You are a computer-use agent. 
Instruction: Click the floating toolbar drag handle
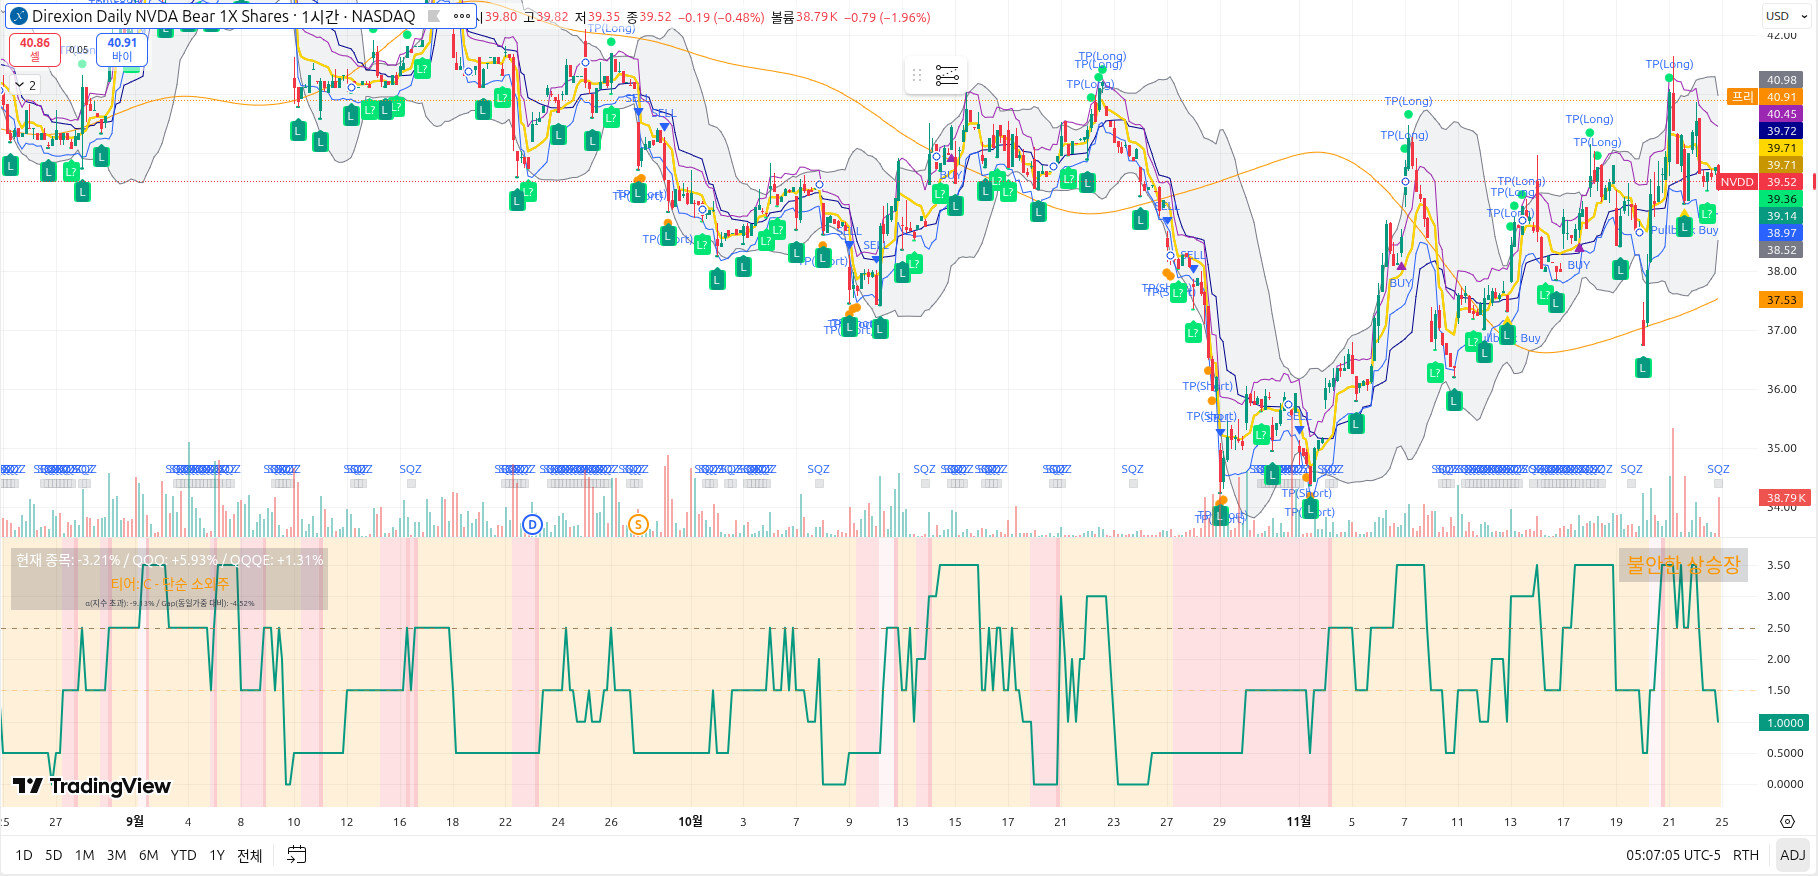click(x=917, y=75)
